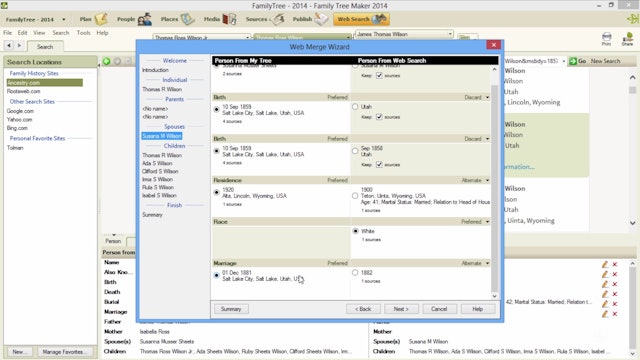Click search results scrollbar up arrow
This screenshot has height=360, width=640.
pos(632,77)
